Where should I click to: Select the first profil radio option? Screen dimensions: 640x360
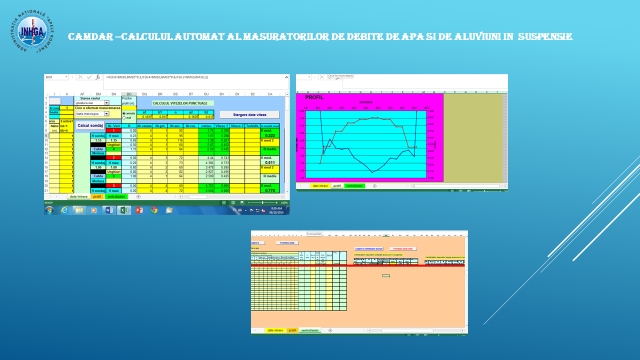pos(124,113)
